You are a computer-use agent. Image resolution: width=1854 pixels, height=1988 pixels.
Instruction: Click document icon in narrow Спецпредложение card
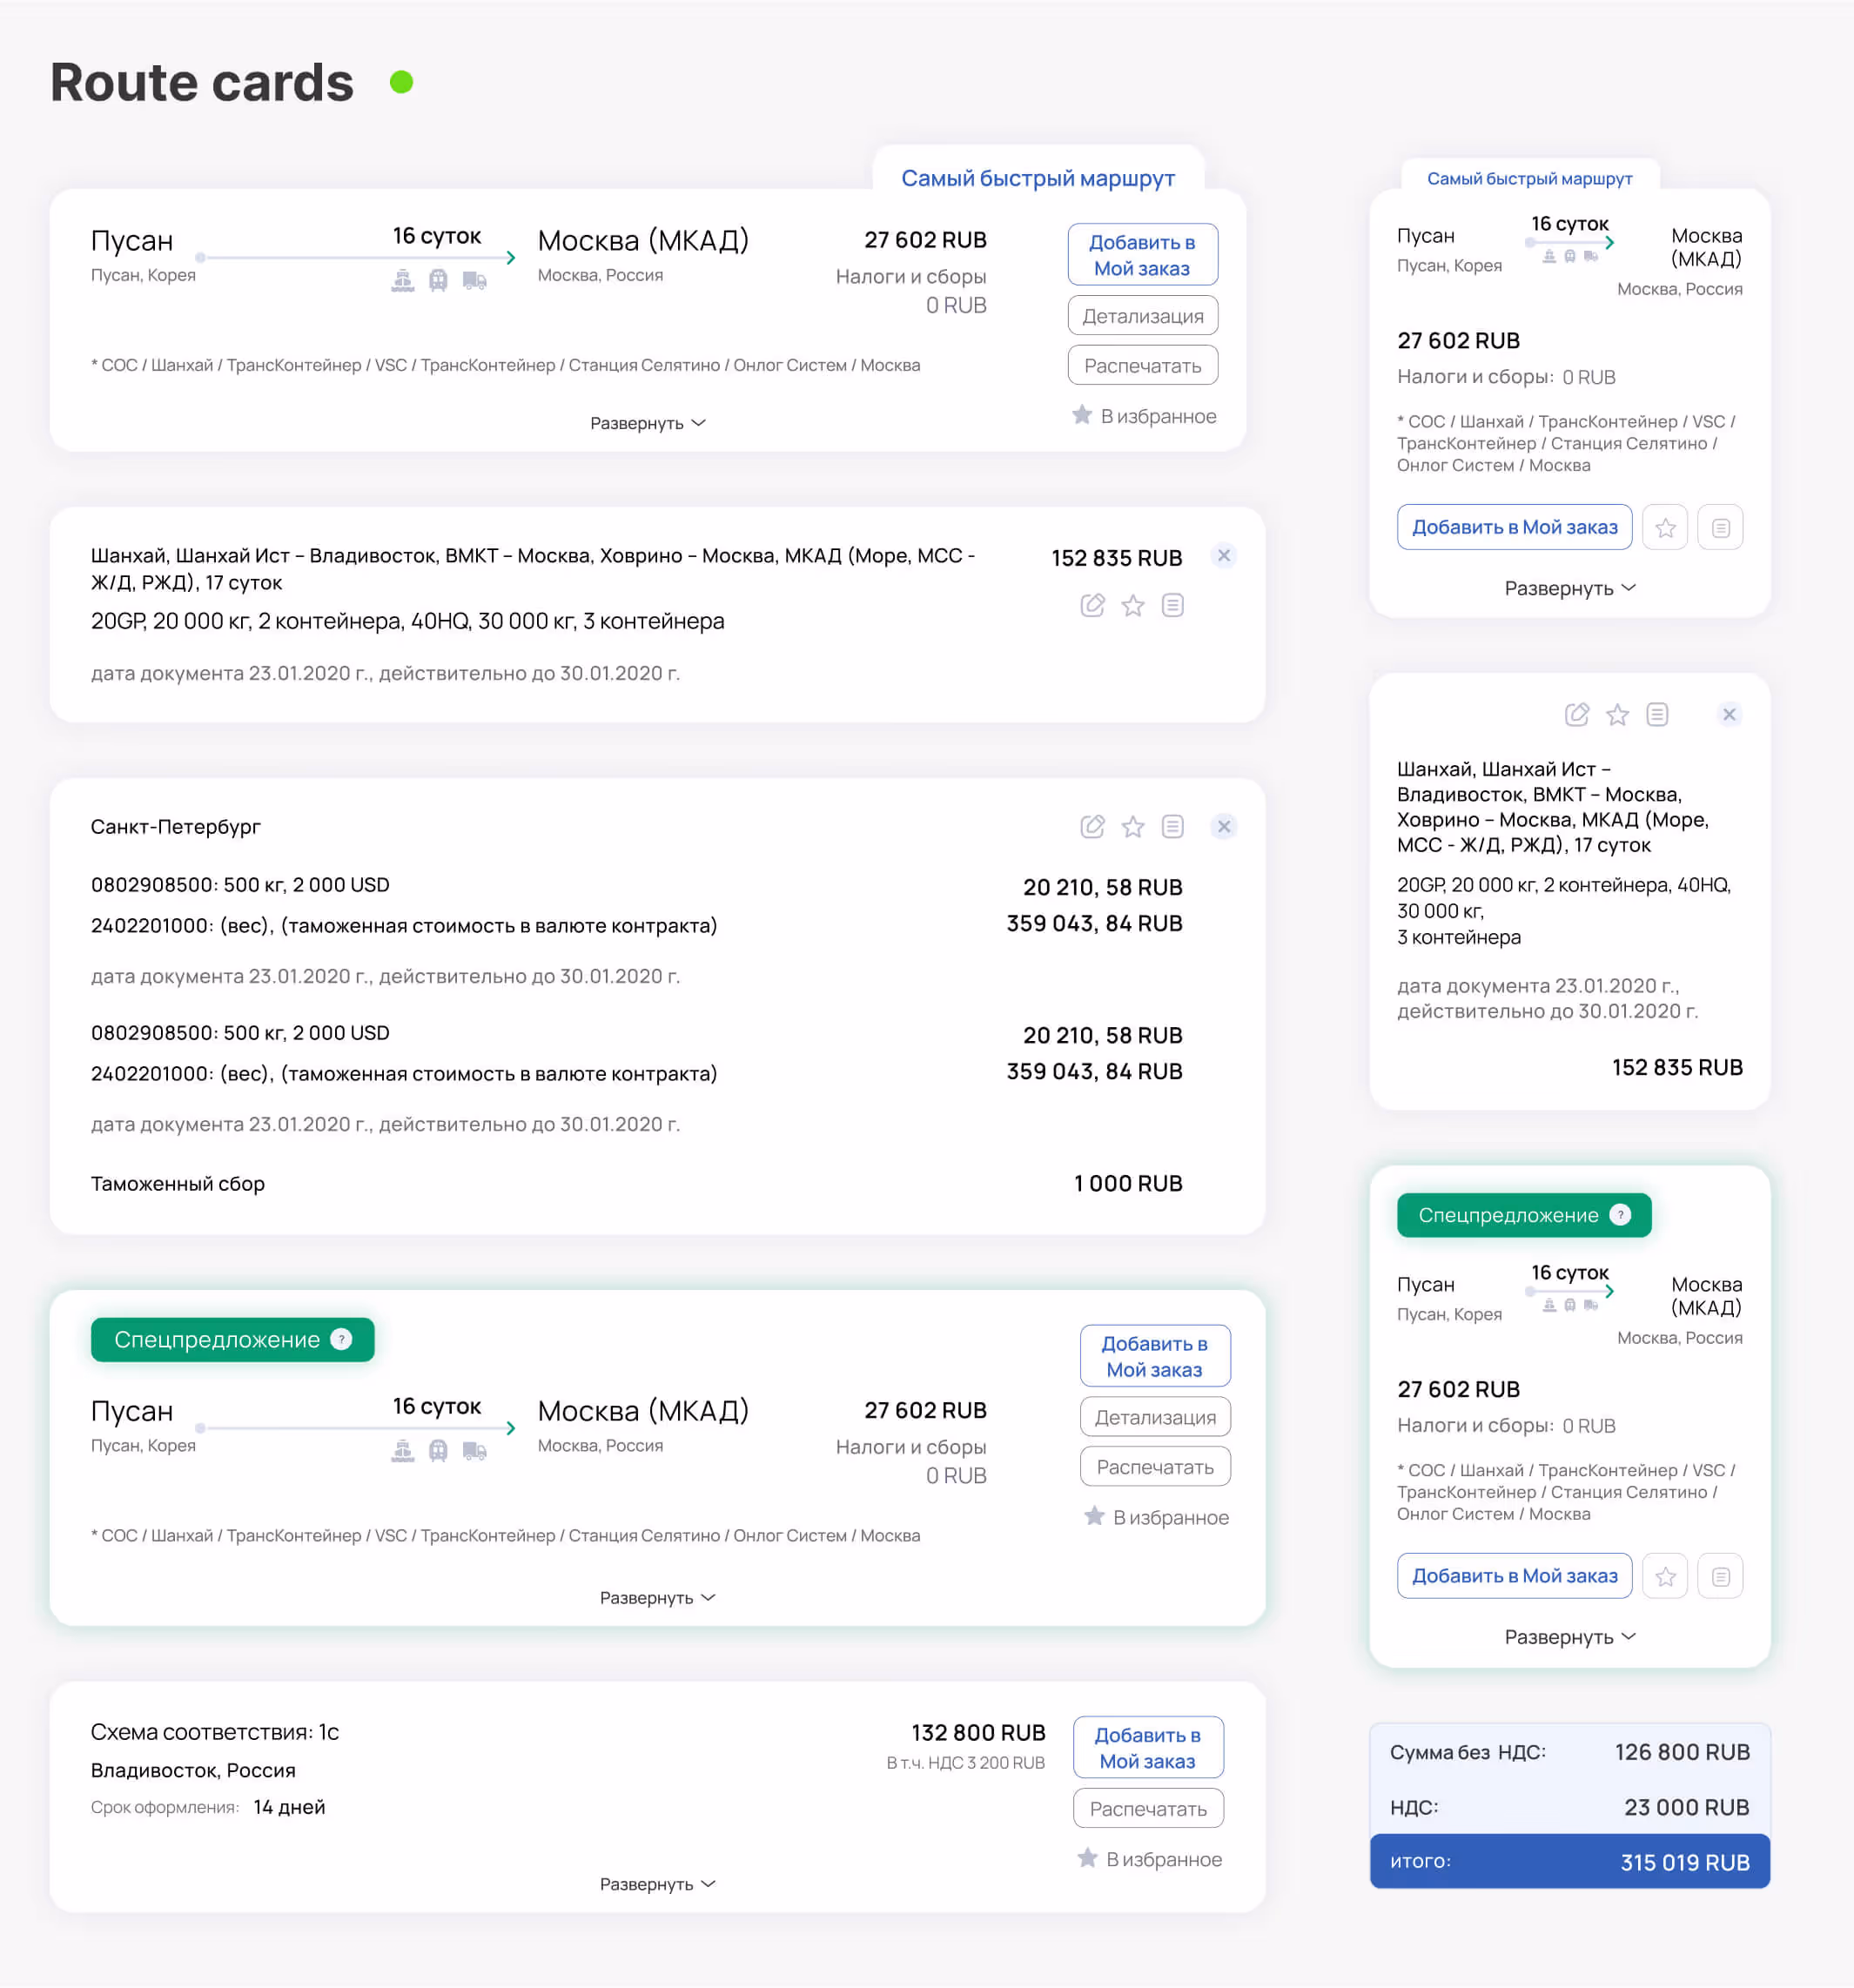(x=1720, y=1576)
